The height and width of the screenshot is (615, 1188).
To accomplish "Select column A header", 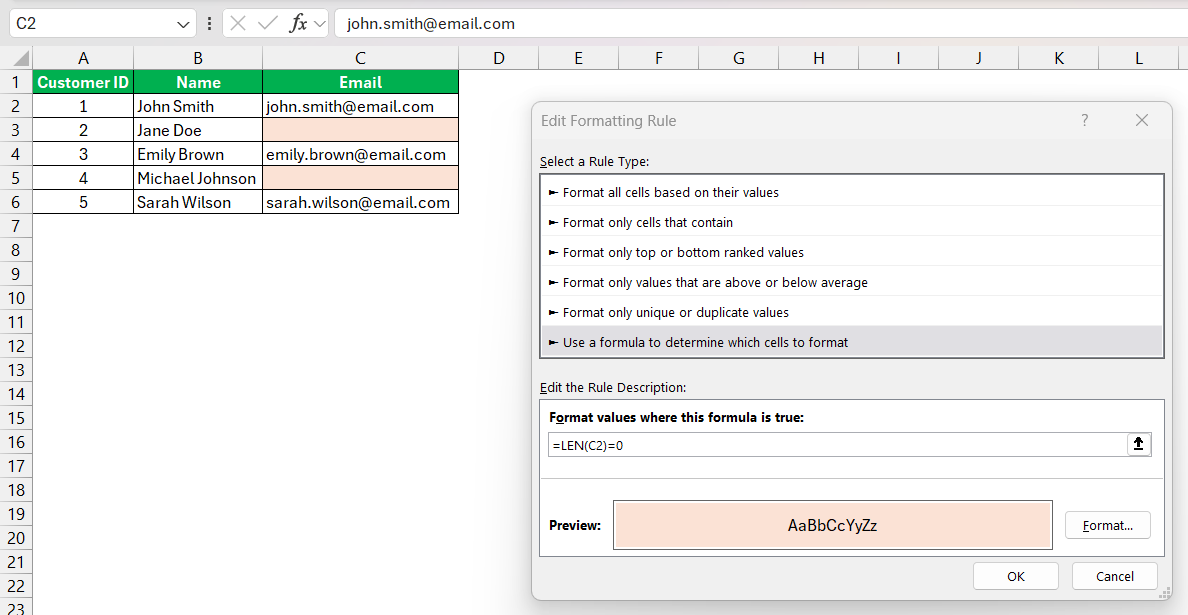I will (83, 58).
